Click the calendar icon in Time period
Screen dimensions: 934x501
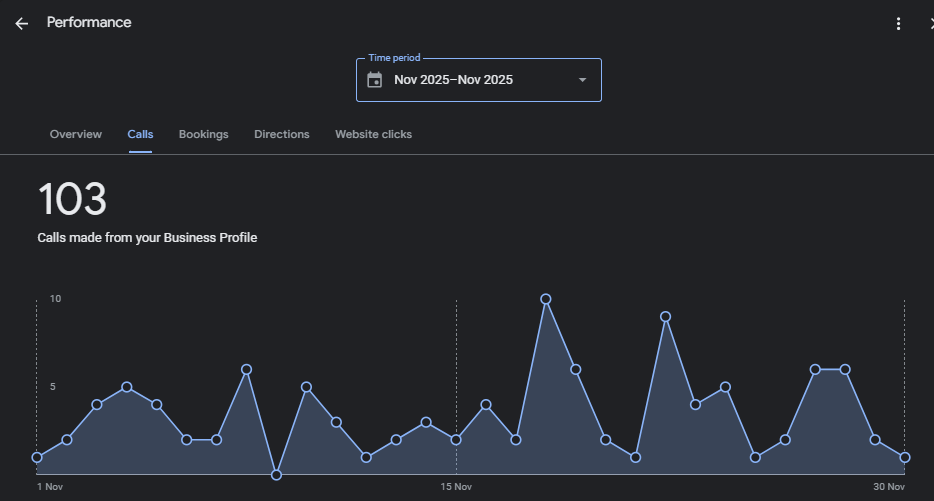375,80
